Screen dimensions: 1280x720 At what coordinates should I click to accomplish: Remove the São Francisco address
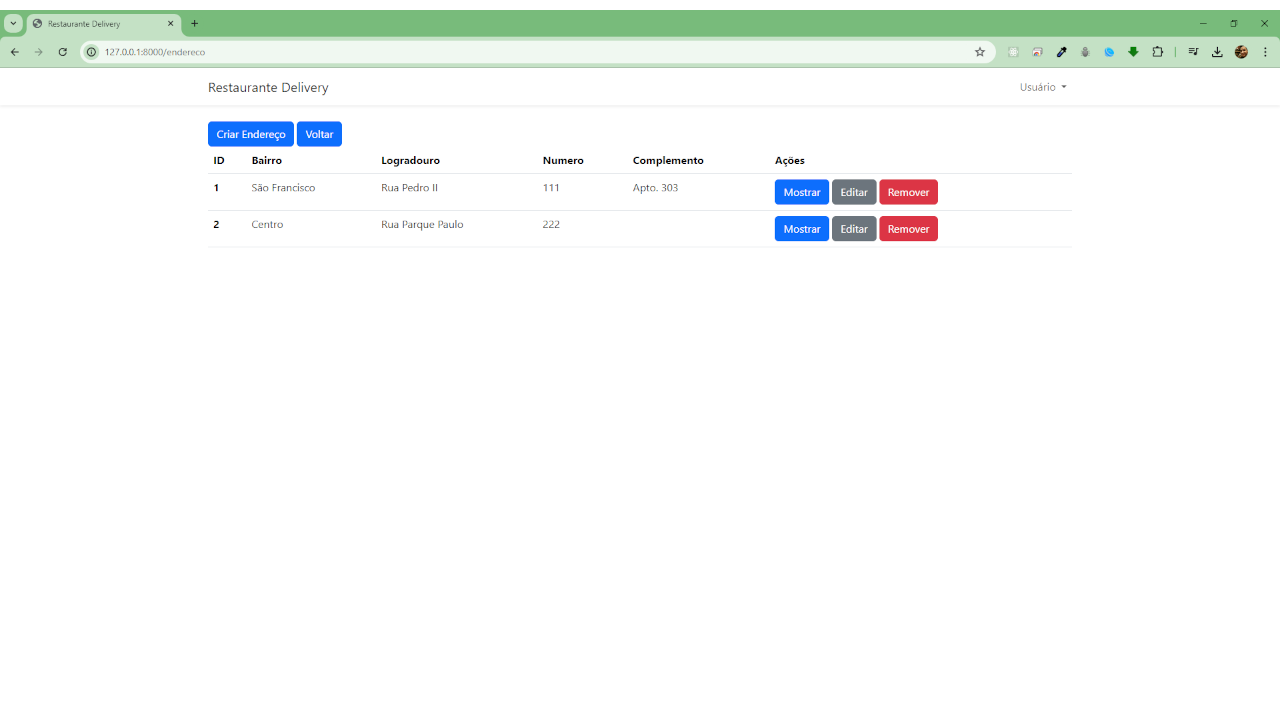click(x=908, y=192)
